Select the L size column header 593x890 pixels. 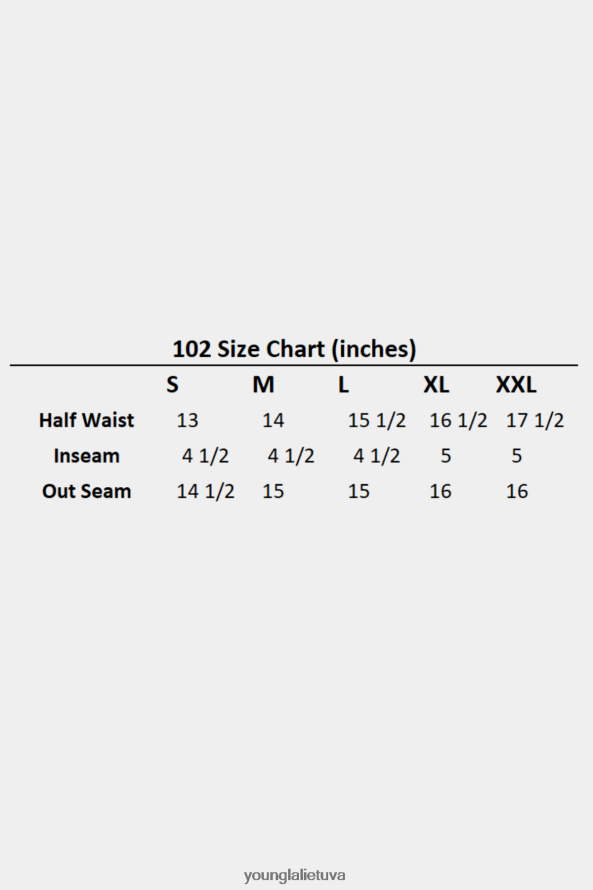[x=343, y=385]
